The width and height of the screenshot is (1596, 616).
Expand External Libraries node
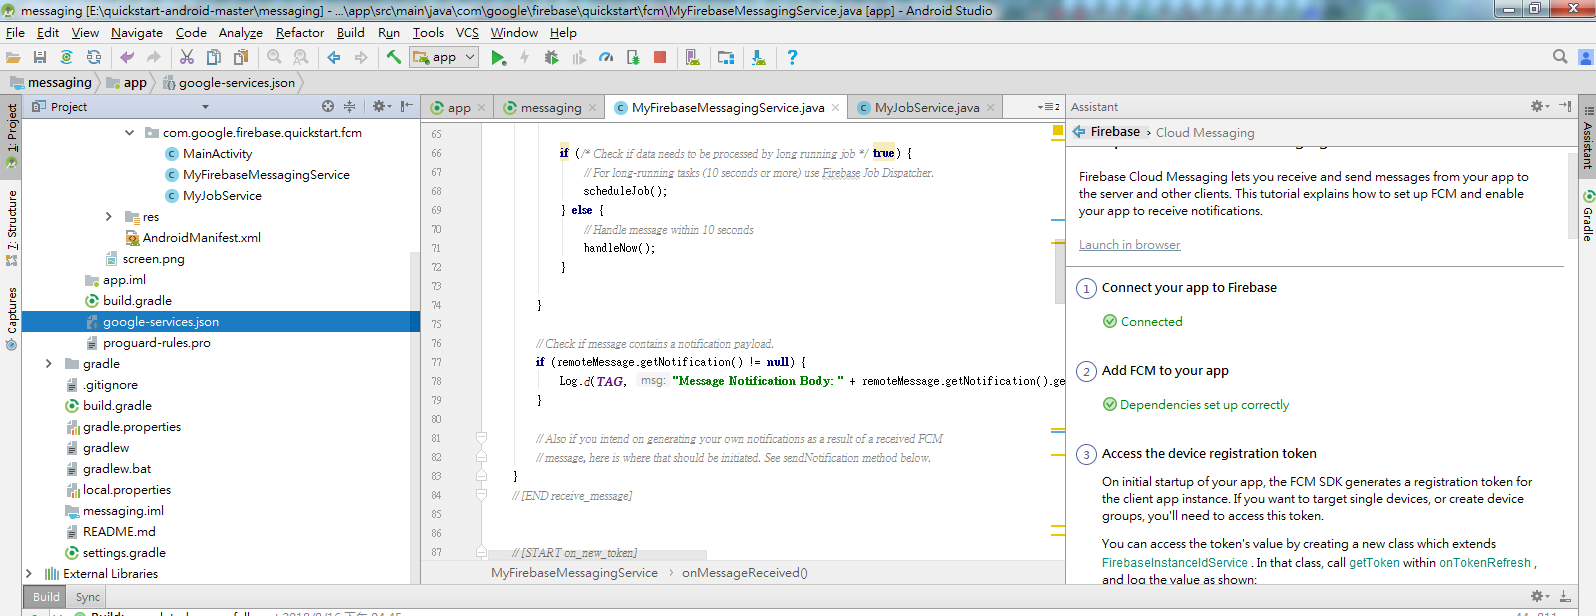[29, 573]
